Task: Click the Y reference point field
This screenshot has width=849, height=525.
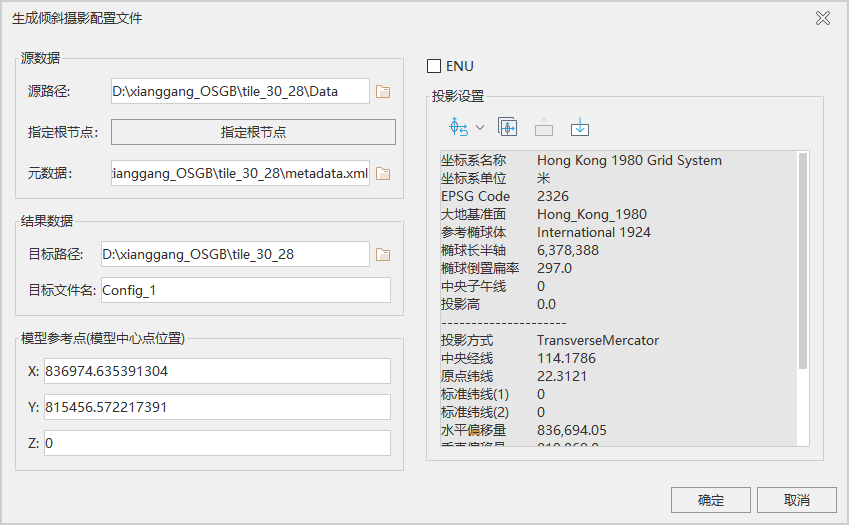Action: [x=215, y=407]
